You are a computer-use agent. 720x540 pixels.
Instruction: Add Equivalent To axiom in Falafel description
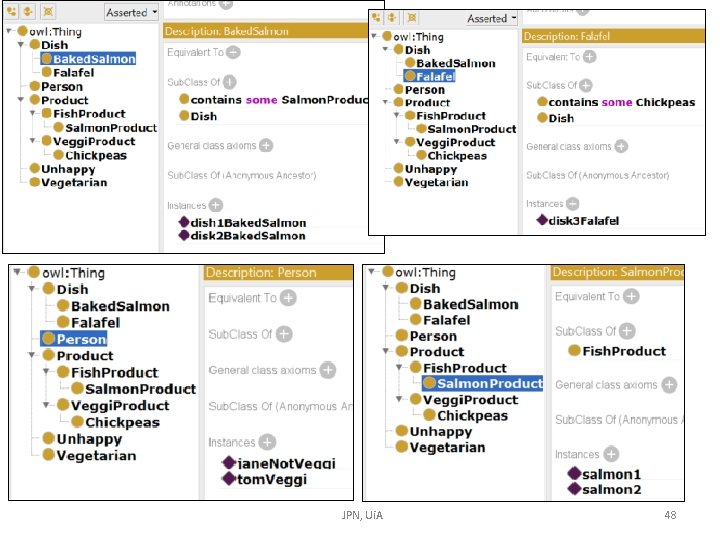590,57
